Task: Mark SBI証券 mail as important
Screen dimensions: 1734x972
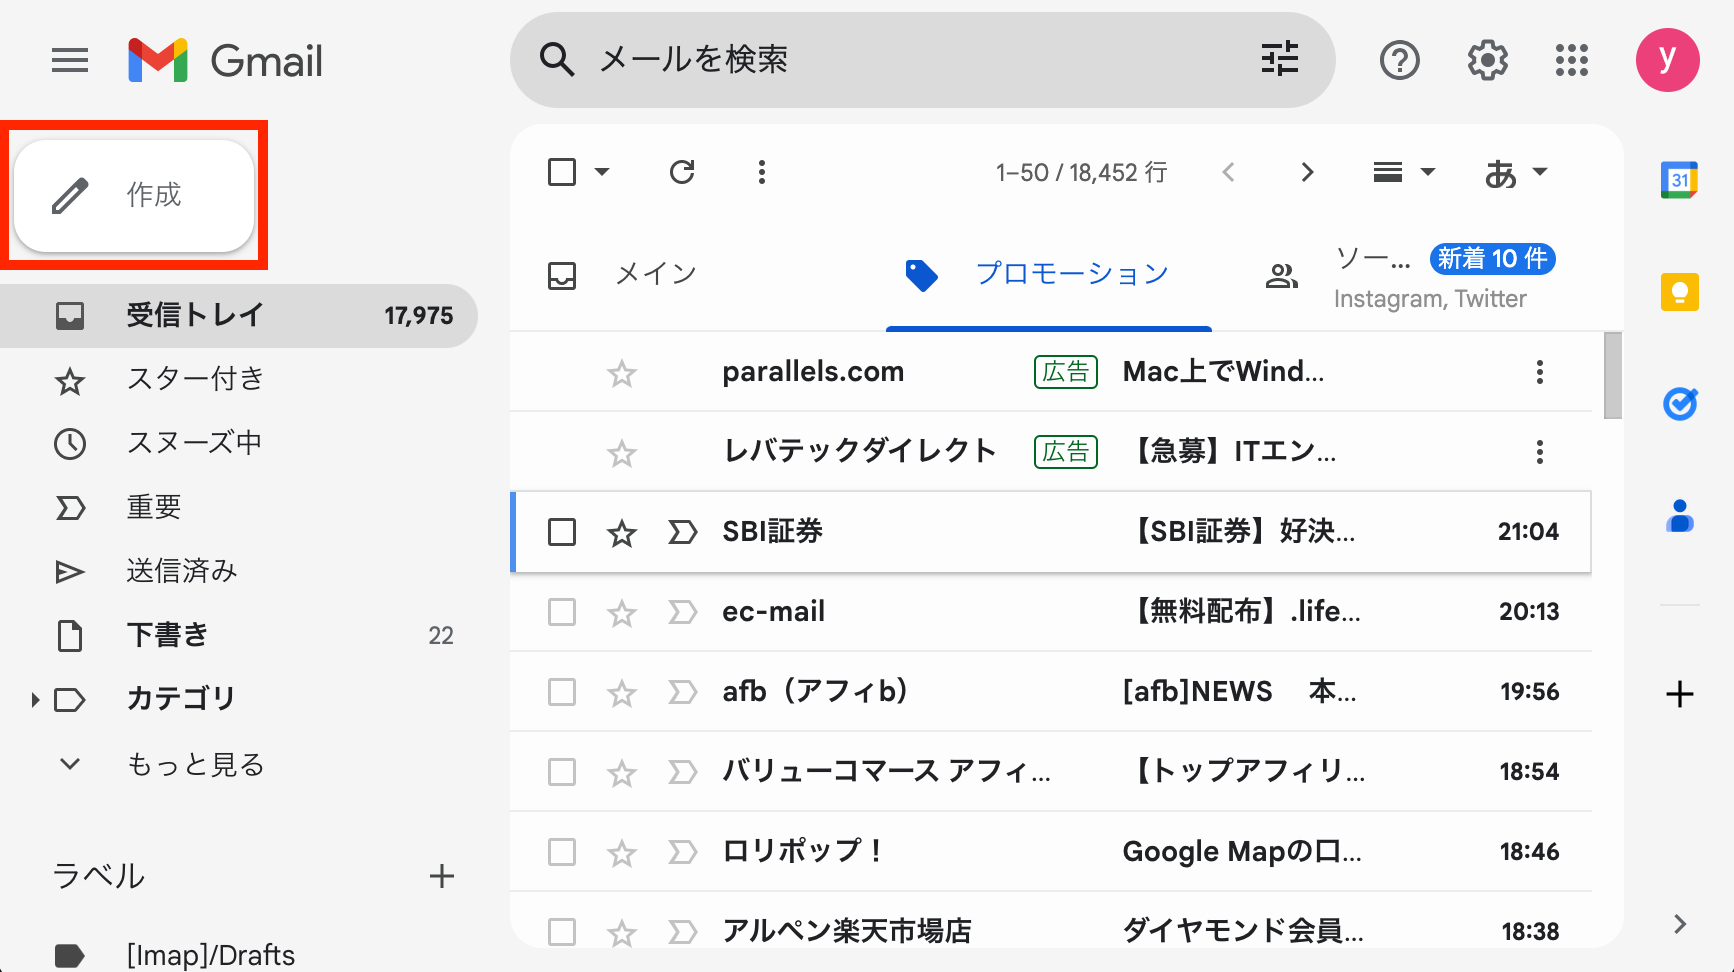Action: coord(682,532)
